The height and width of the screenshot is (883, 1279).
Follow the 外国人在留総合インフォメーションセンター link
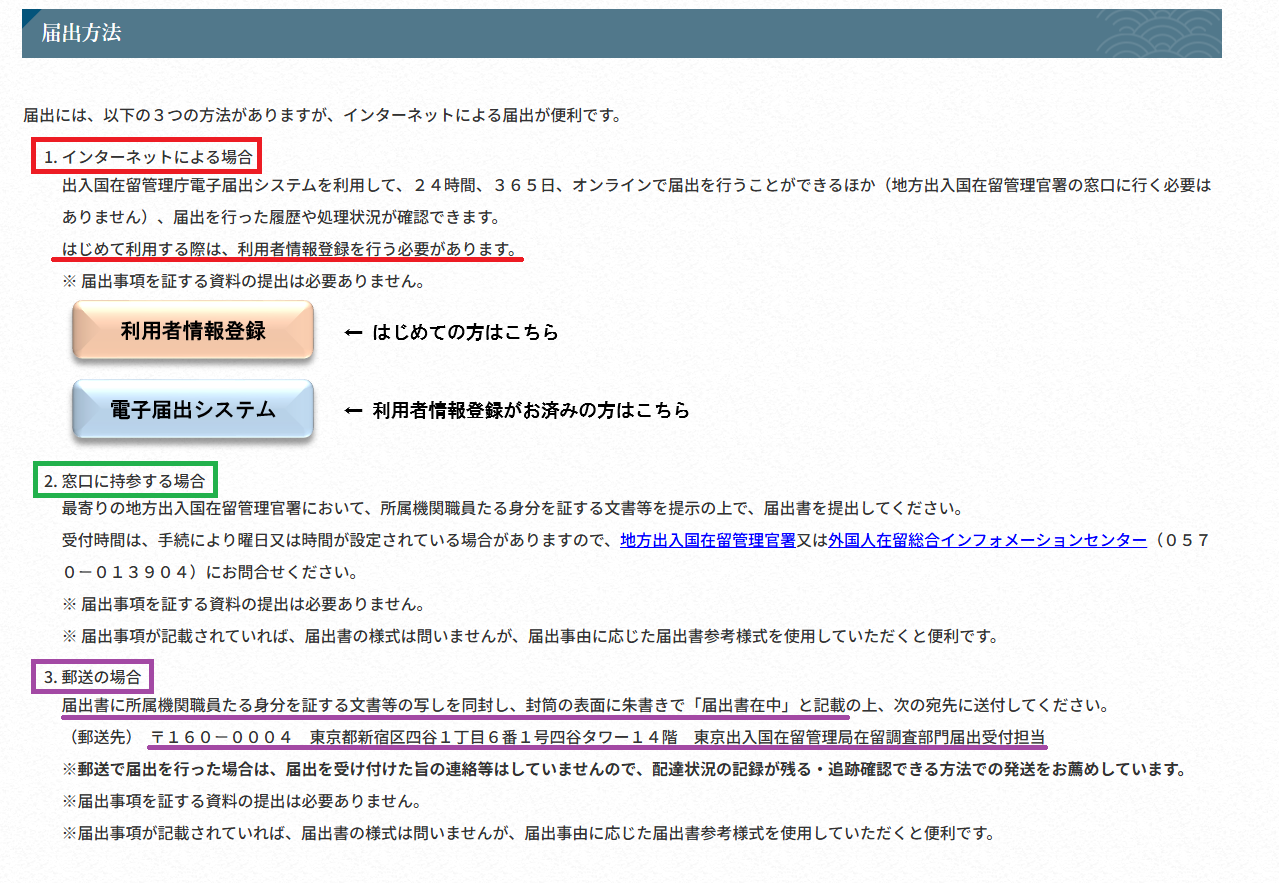pyautogui.click(x=987, y=540)
